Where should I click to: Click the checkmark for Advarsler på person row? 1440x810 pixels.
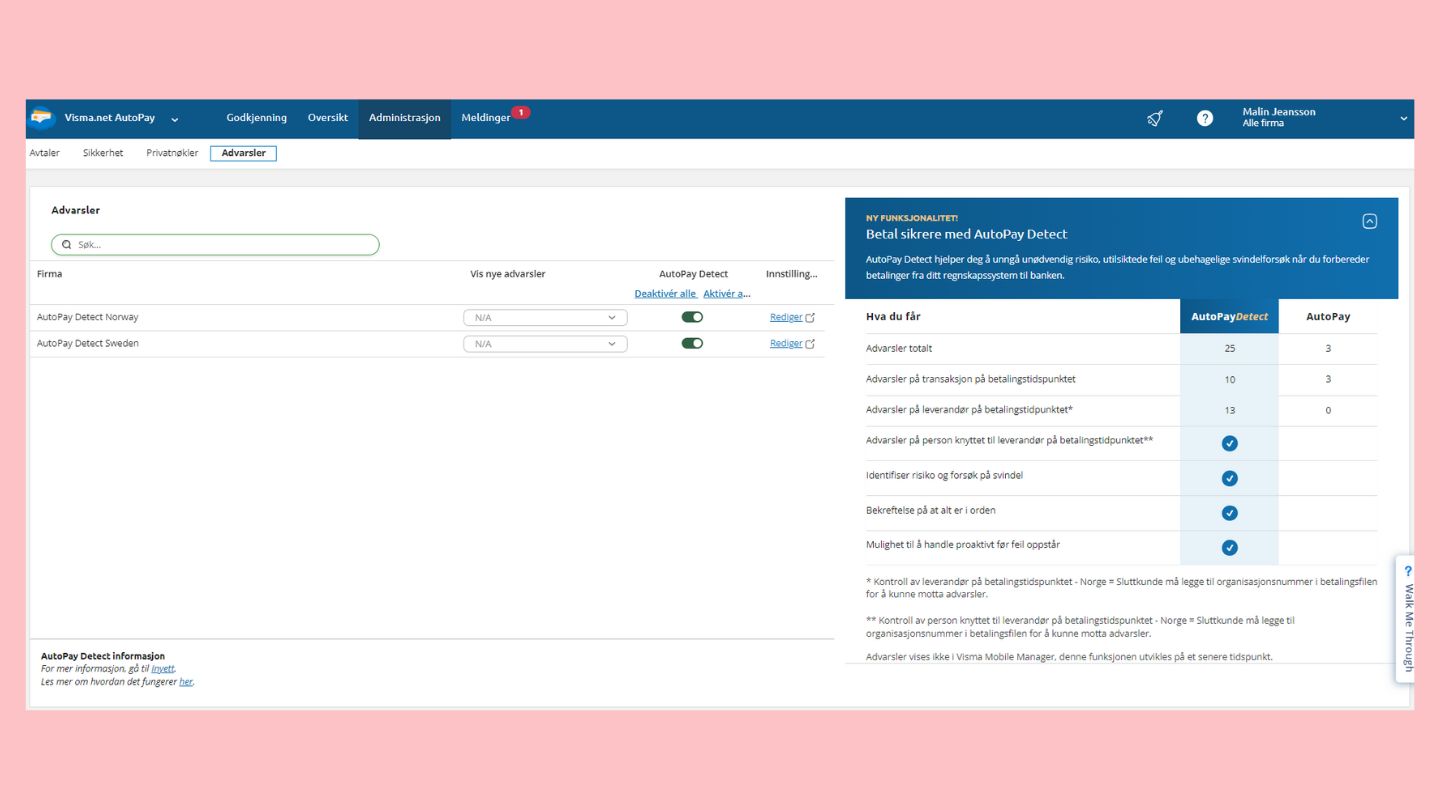pos(1230,443)
